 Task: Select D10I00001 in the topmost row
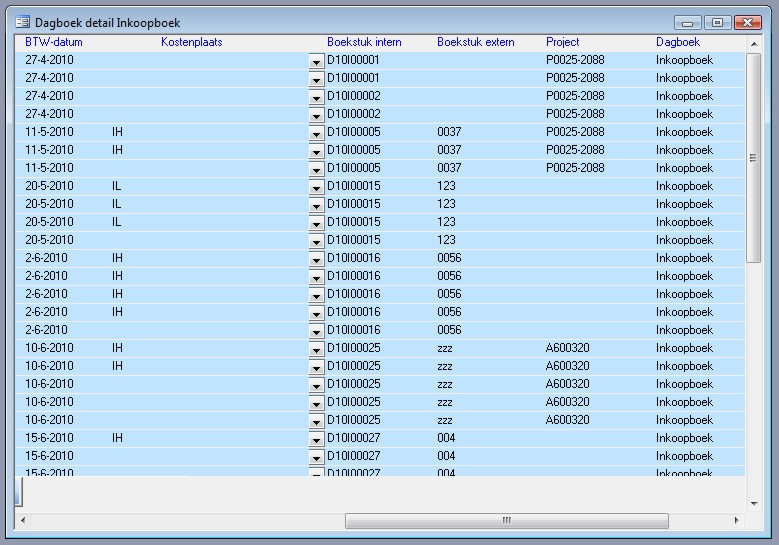coord(353,60)
